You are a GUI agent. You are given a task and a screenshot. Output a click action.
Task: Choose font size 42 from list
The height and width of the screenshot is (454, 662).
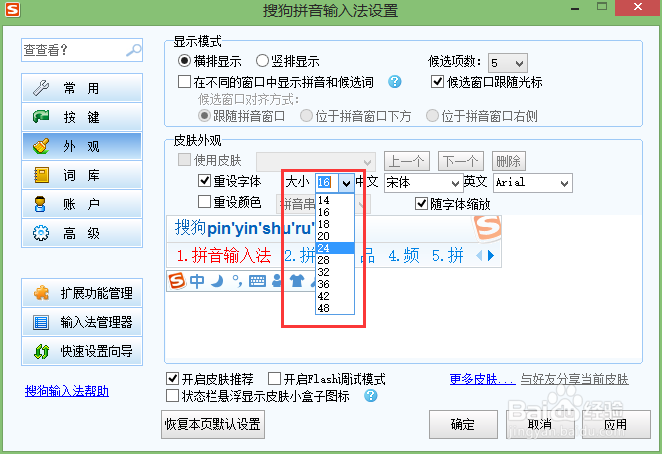(335, 296)
